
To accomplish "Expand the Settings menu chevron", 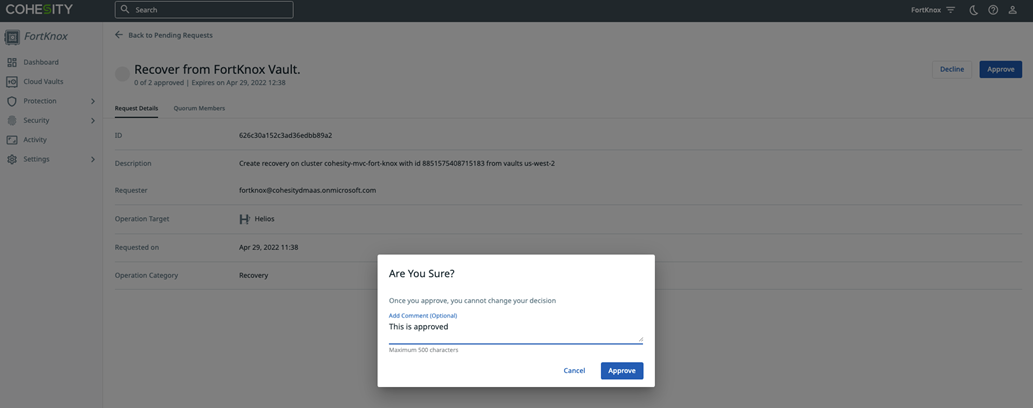I will [93, 160].
